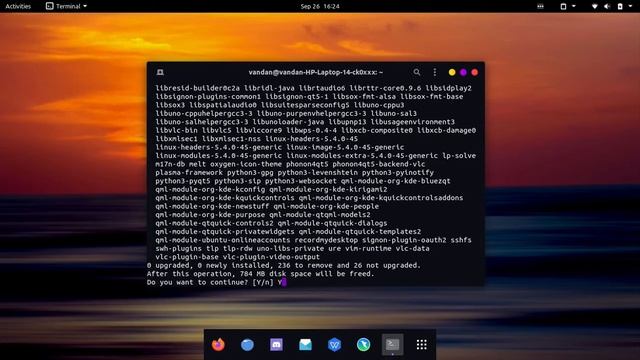Click text '236 to remove' in summary line

pyautogui.click(x=304, y=265)
